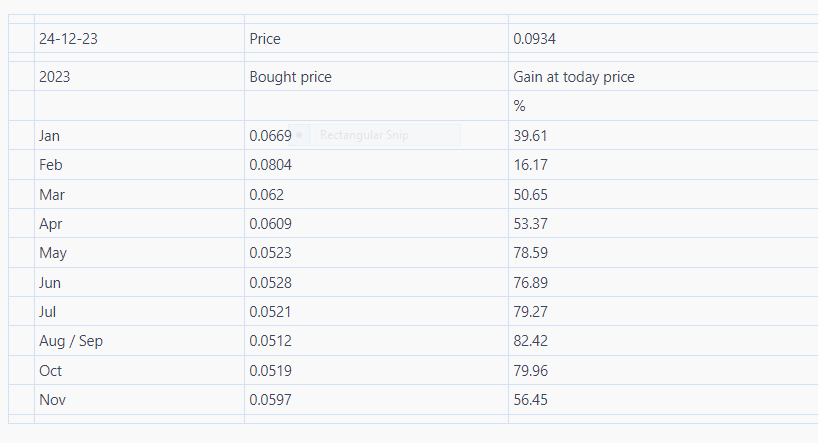Select the Jan gain value 39.61

click(x=531, y=136)
